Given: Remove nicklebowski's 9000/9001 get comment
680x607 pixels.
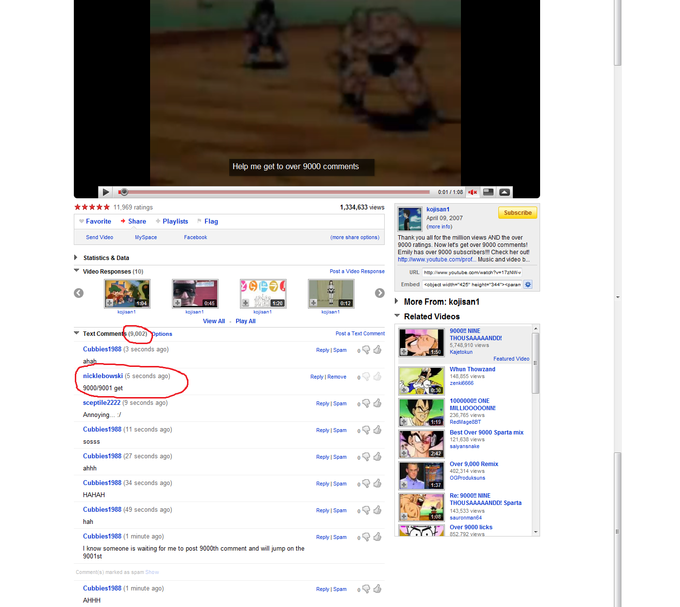Looking at the screenshot, I should pos(337,377).
